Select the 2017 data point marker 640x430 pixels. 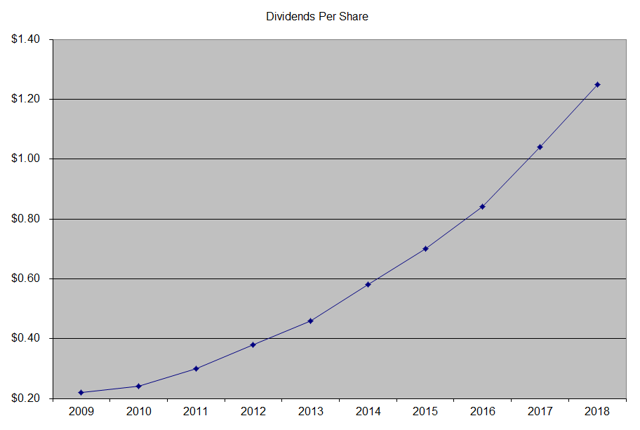(540, 147)
